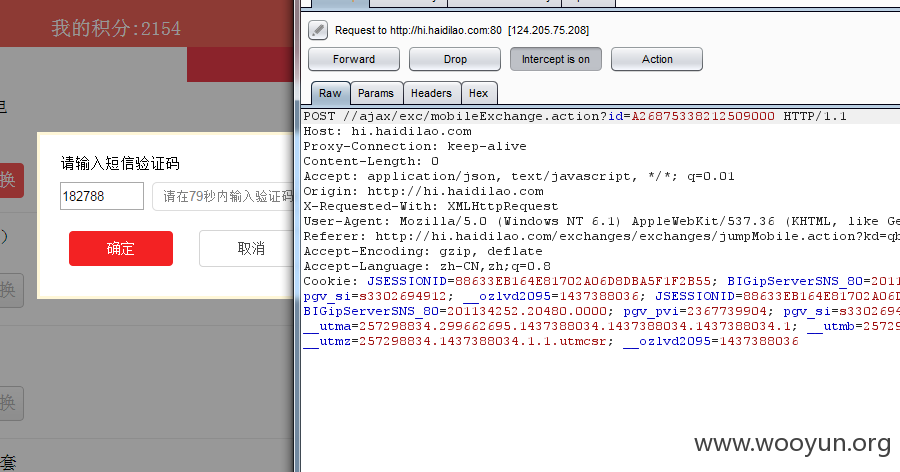This screenshot has width=900, height=472.
Task: Click the 取消 cancel button
Action: (x=247, y=249)
